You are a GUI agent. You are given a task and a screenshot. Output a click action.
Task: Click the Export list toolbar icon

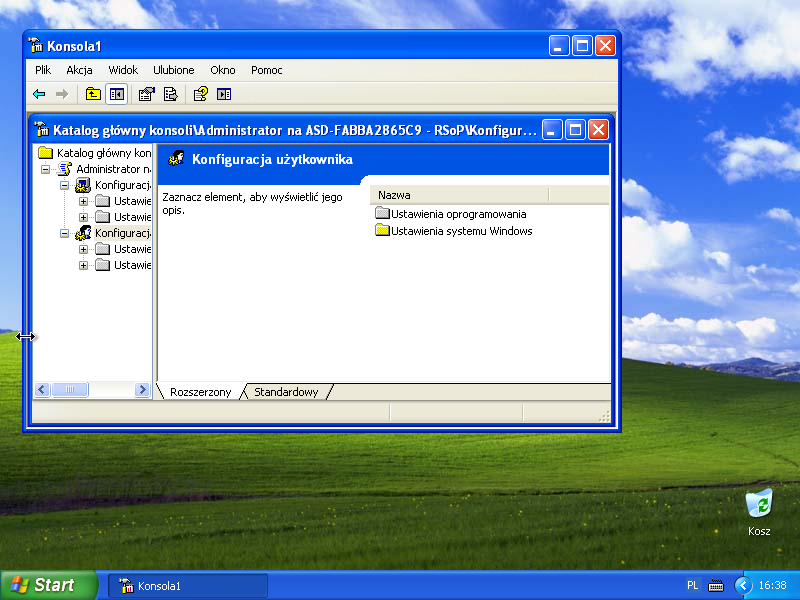(x=171, y=94)
